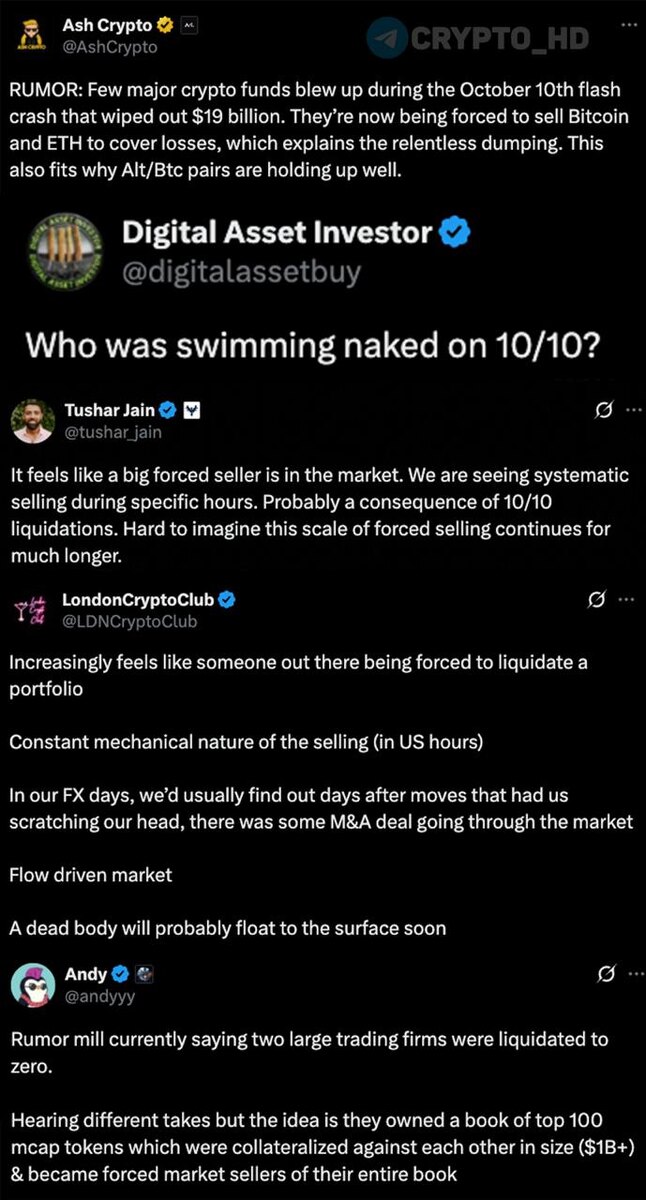The image size is (646, 1200).
Task: Click Andy's verified badge
Action: coord(120,974)
